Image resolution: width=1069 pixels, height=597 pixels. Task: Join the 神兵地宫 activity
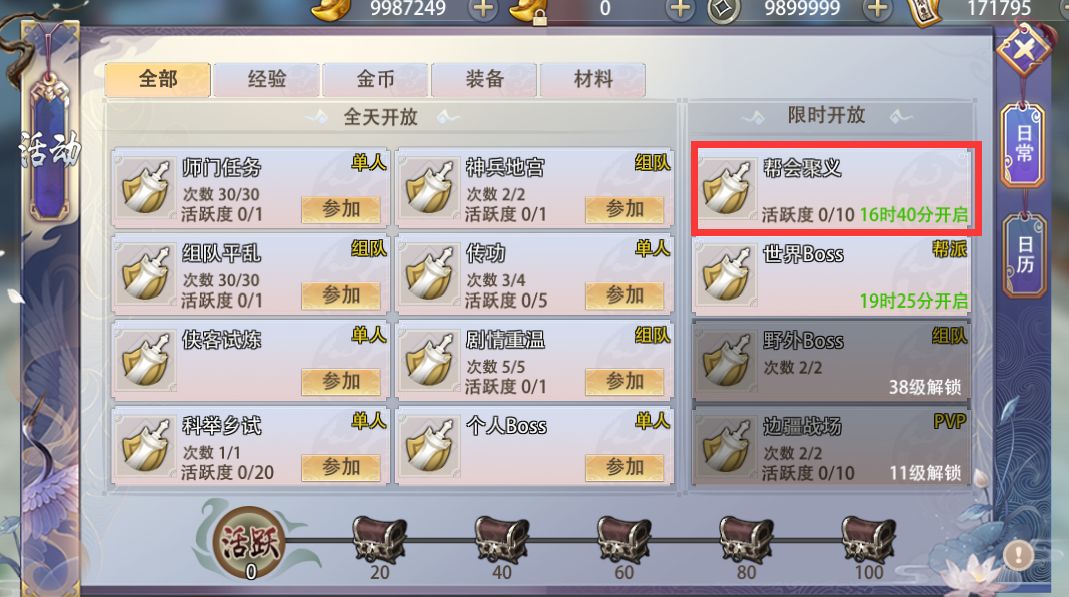(624, 209)
